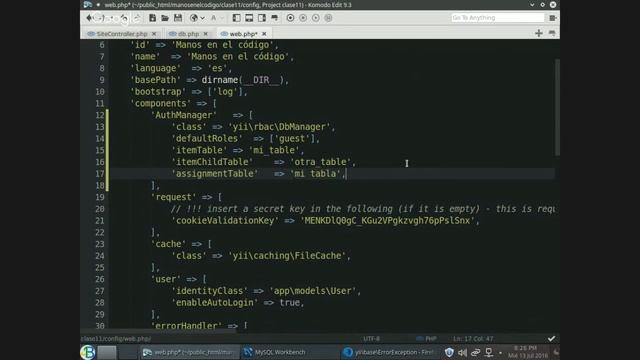The height and width of the screenshot is (360, 640).
Task: Open the tab list icon right of plus
Action: (x=552, y=33)
